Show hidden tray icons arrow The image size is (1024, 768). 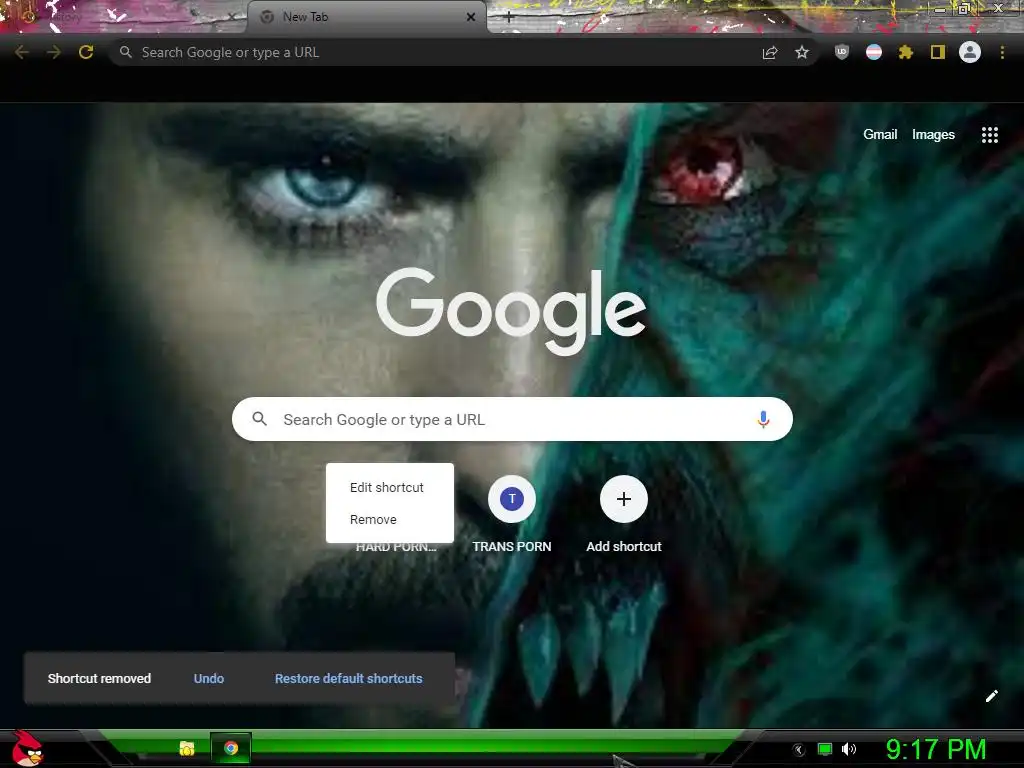(x=799, y=750)
